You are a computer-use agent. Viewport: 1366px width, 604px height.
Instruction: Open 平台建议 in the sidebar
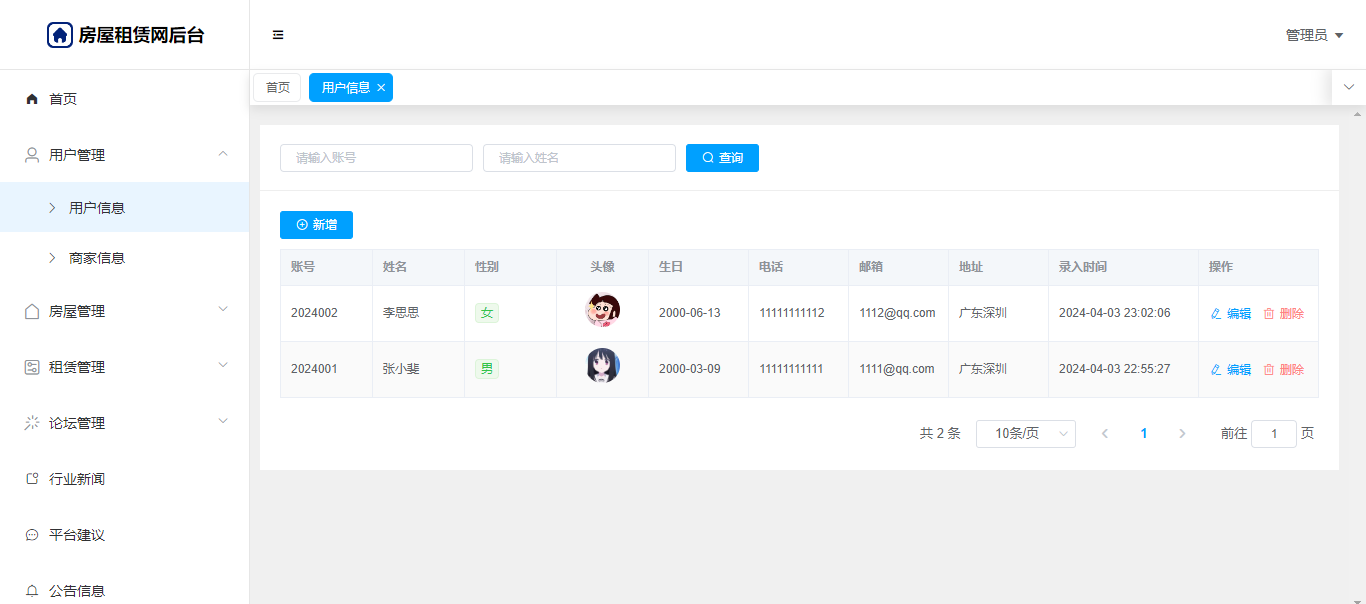77,535
